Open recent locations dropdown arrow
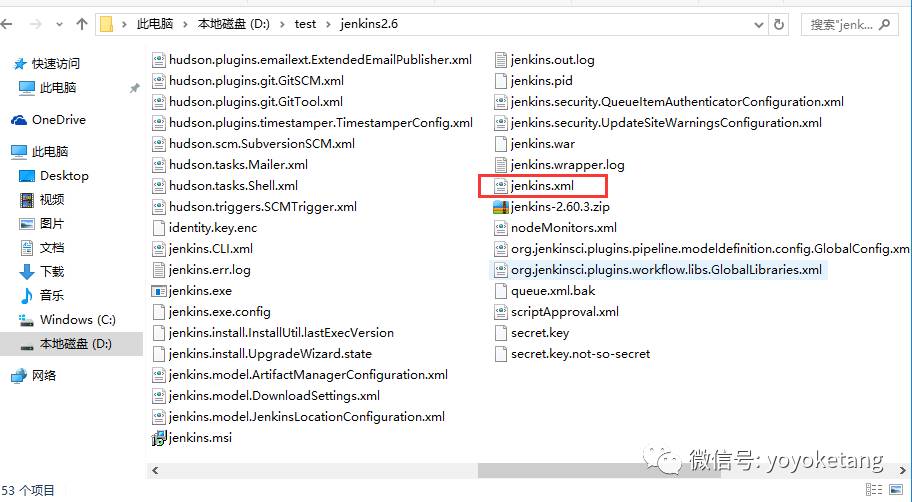Image resolution: width=912 pixels, height=502 pixels. click(x=59, y=25)
